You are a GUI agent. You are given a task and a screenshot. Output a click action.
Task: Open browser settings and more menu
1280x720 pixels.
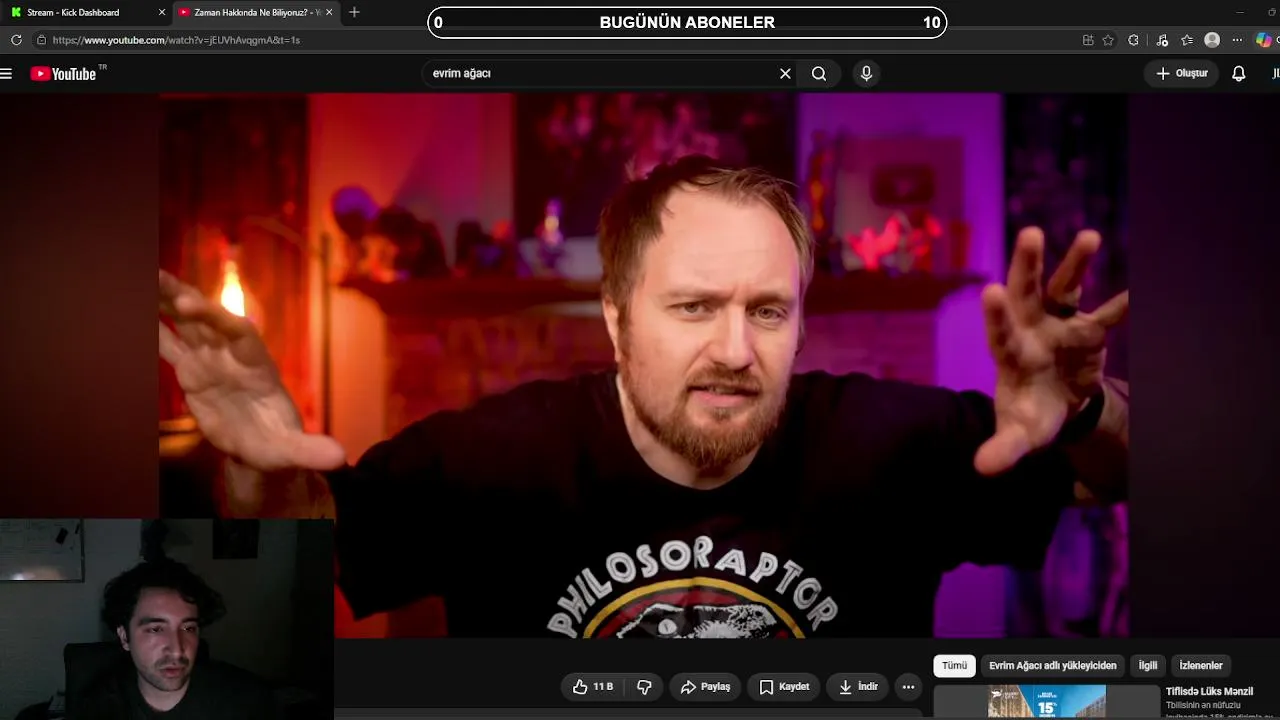click(x=1237, y=40)
